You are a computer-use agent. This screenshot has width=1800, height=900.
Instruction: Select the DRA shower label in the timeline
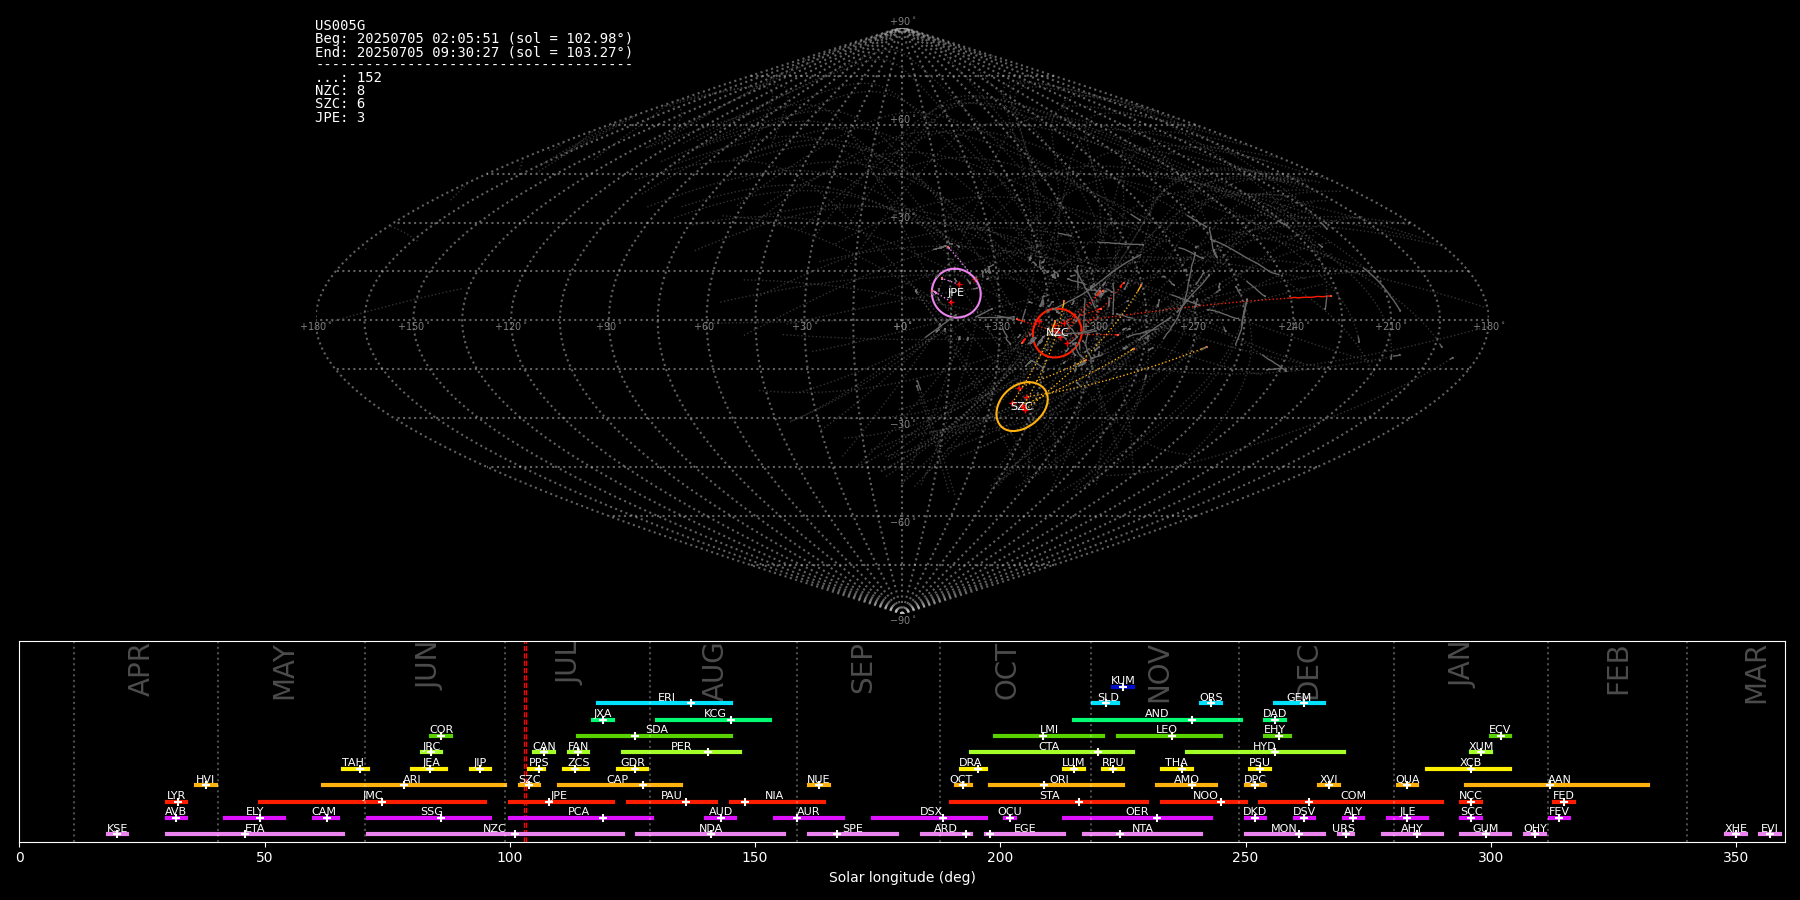coord(970,763)
